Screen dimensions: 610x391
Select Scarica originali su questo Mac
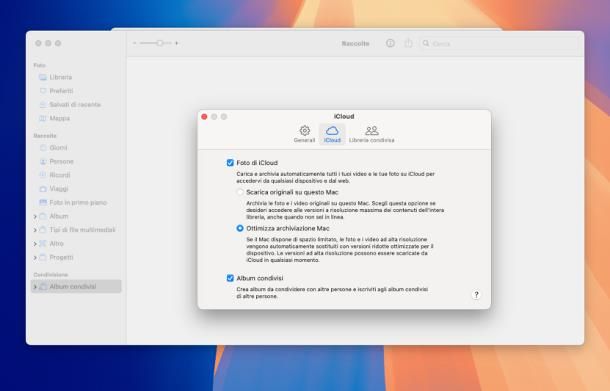(240, 192)
